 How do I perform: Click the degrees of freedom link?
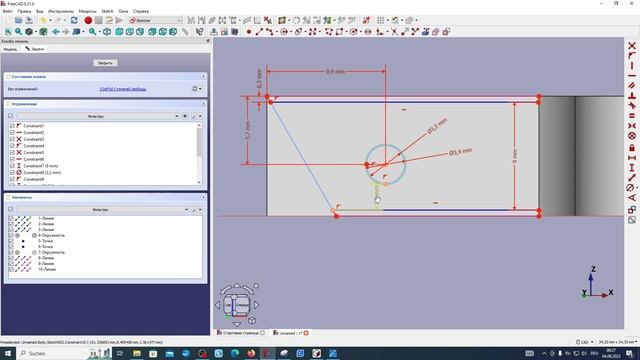123,89
